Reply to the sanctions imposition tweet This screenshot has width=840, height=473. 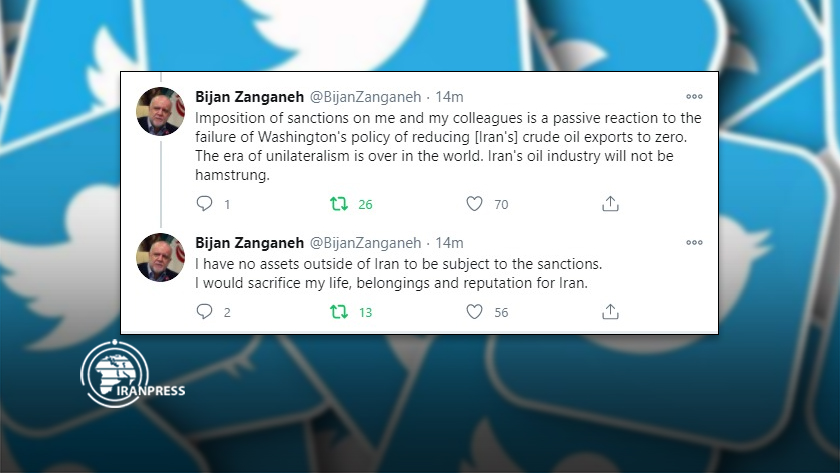click(x=204, y=204)
